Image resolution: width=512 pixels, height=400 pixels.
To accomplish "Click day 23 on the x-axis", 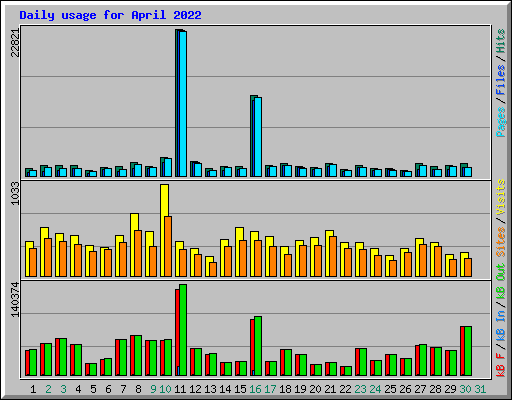I will point(360,389).
